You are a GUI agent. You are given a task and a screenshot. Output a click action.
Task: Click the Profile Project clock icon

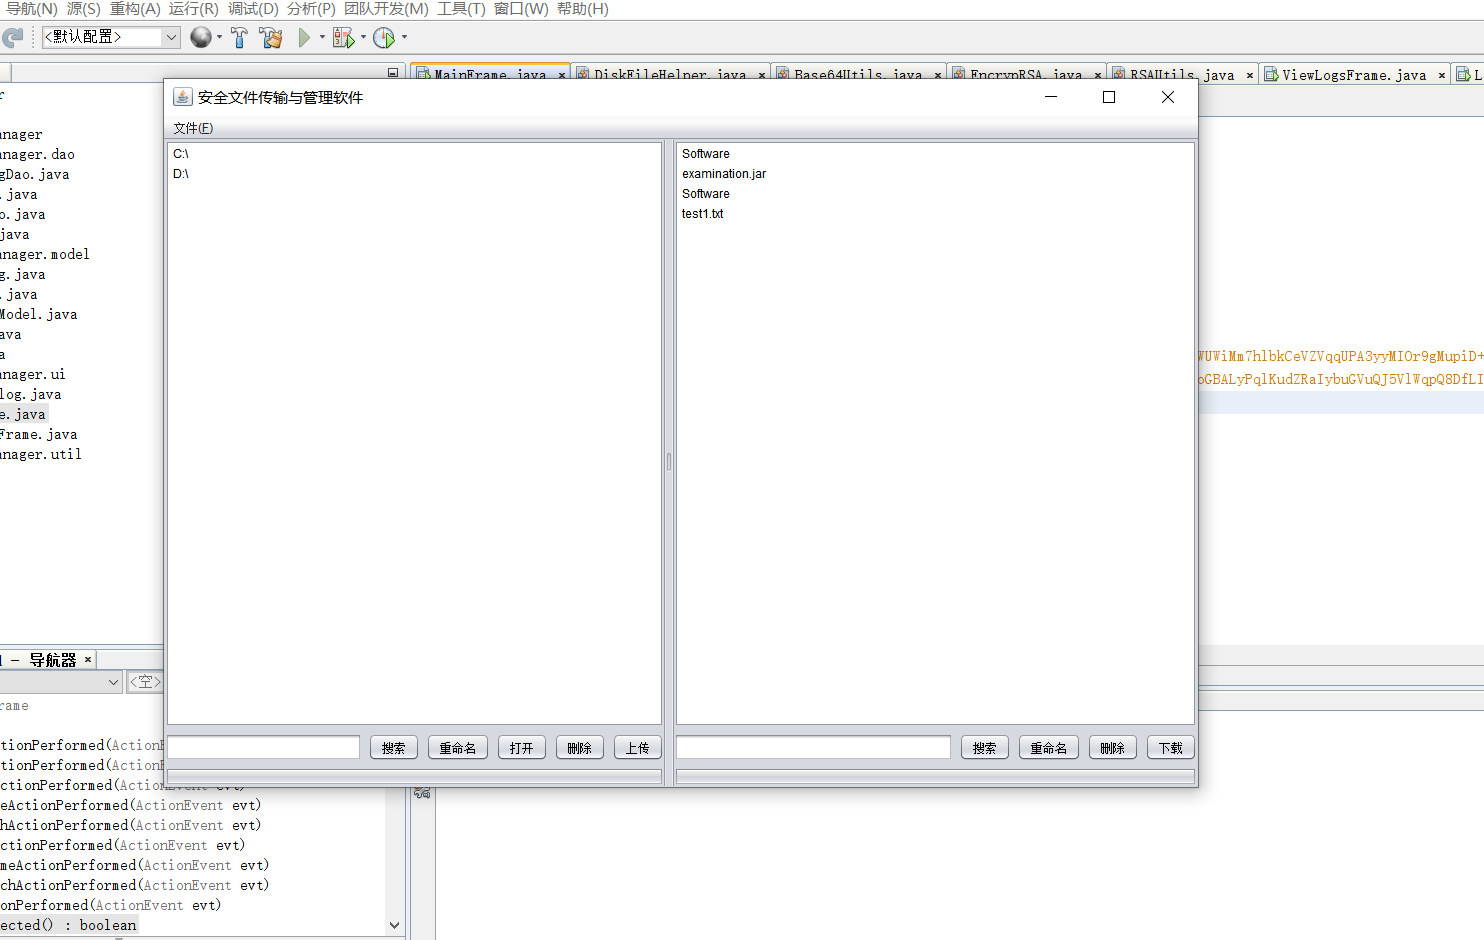click(384, 37)
